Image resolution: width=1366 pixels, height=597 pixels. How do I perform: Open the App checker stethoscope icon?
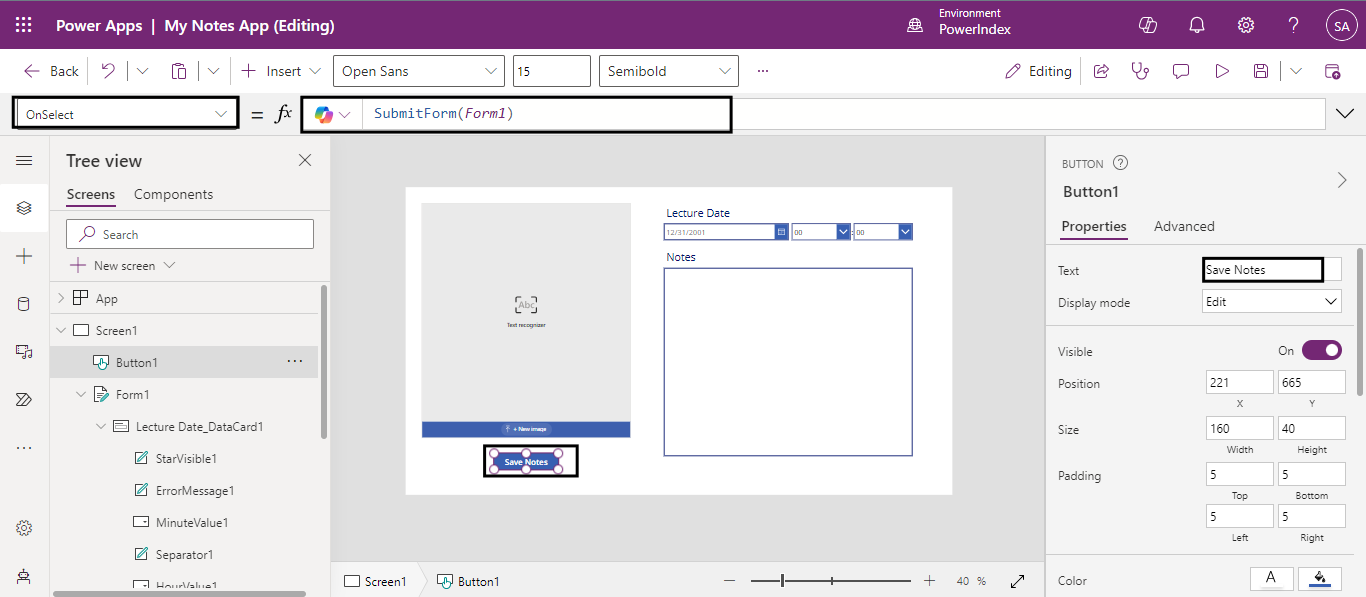[1140, 71]
